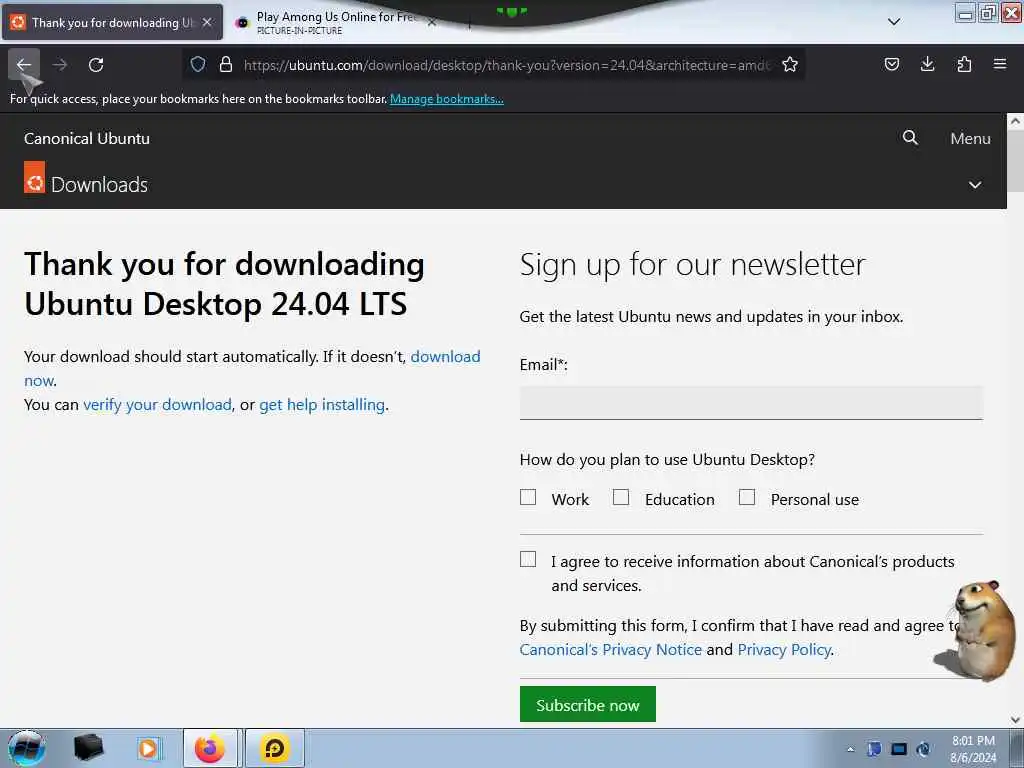This screenshot has height=768, width=1024.
Task: Open the verify your download link
Action: [x=157, y=405]
